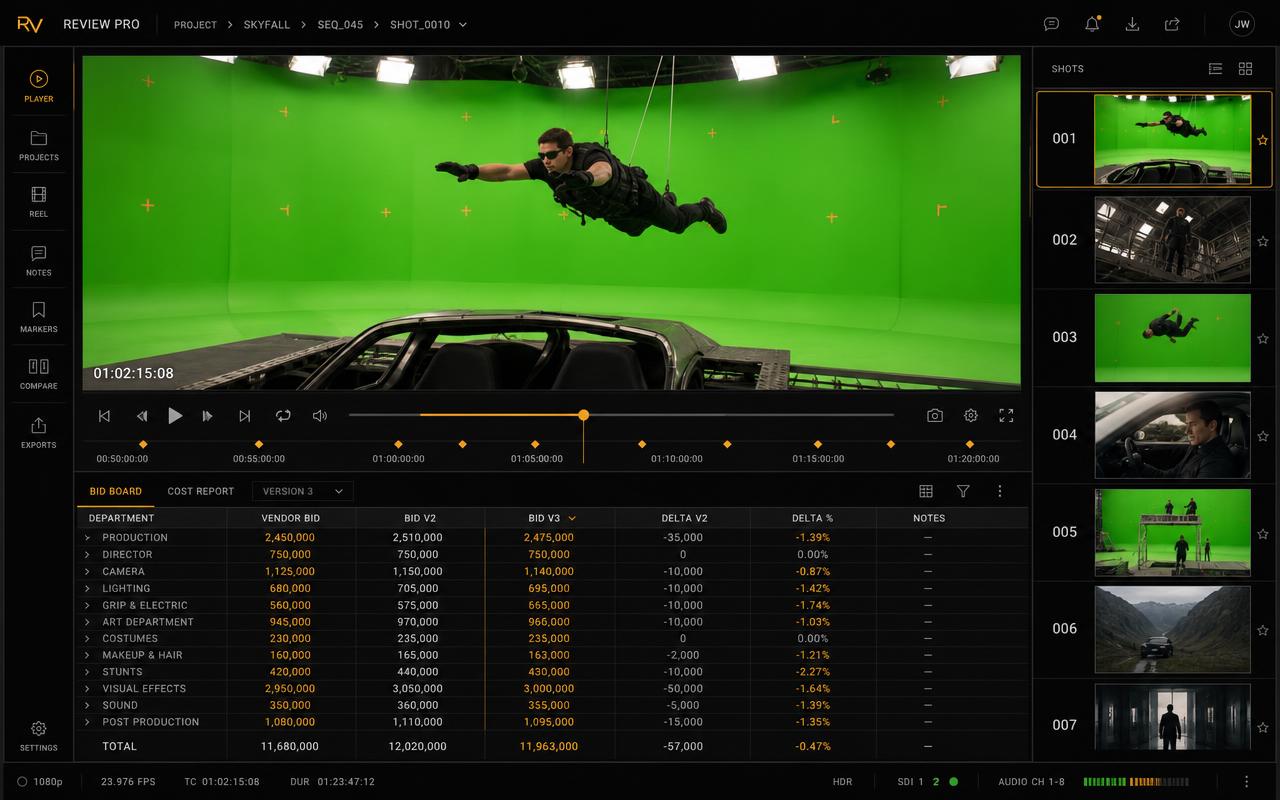Screen dimensions: 1280x800
Task: Click timeline marker above 01:00:00:00
Action: (398, 444)
